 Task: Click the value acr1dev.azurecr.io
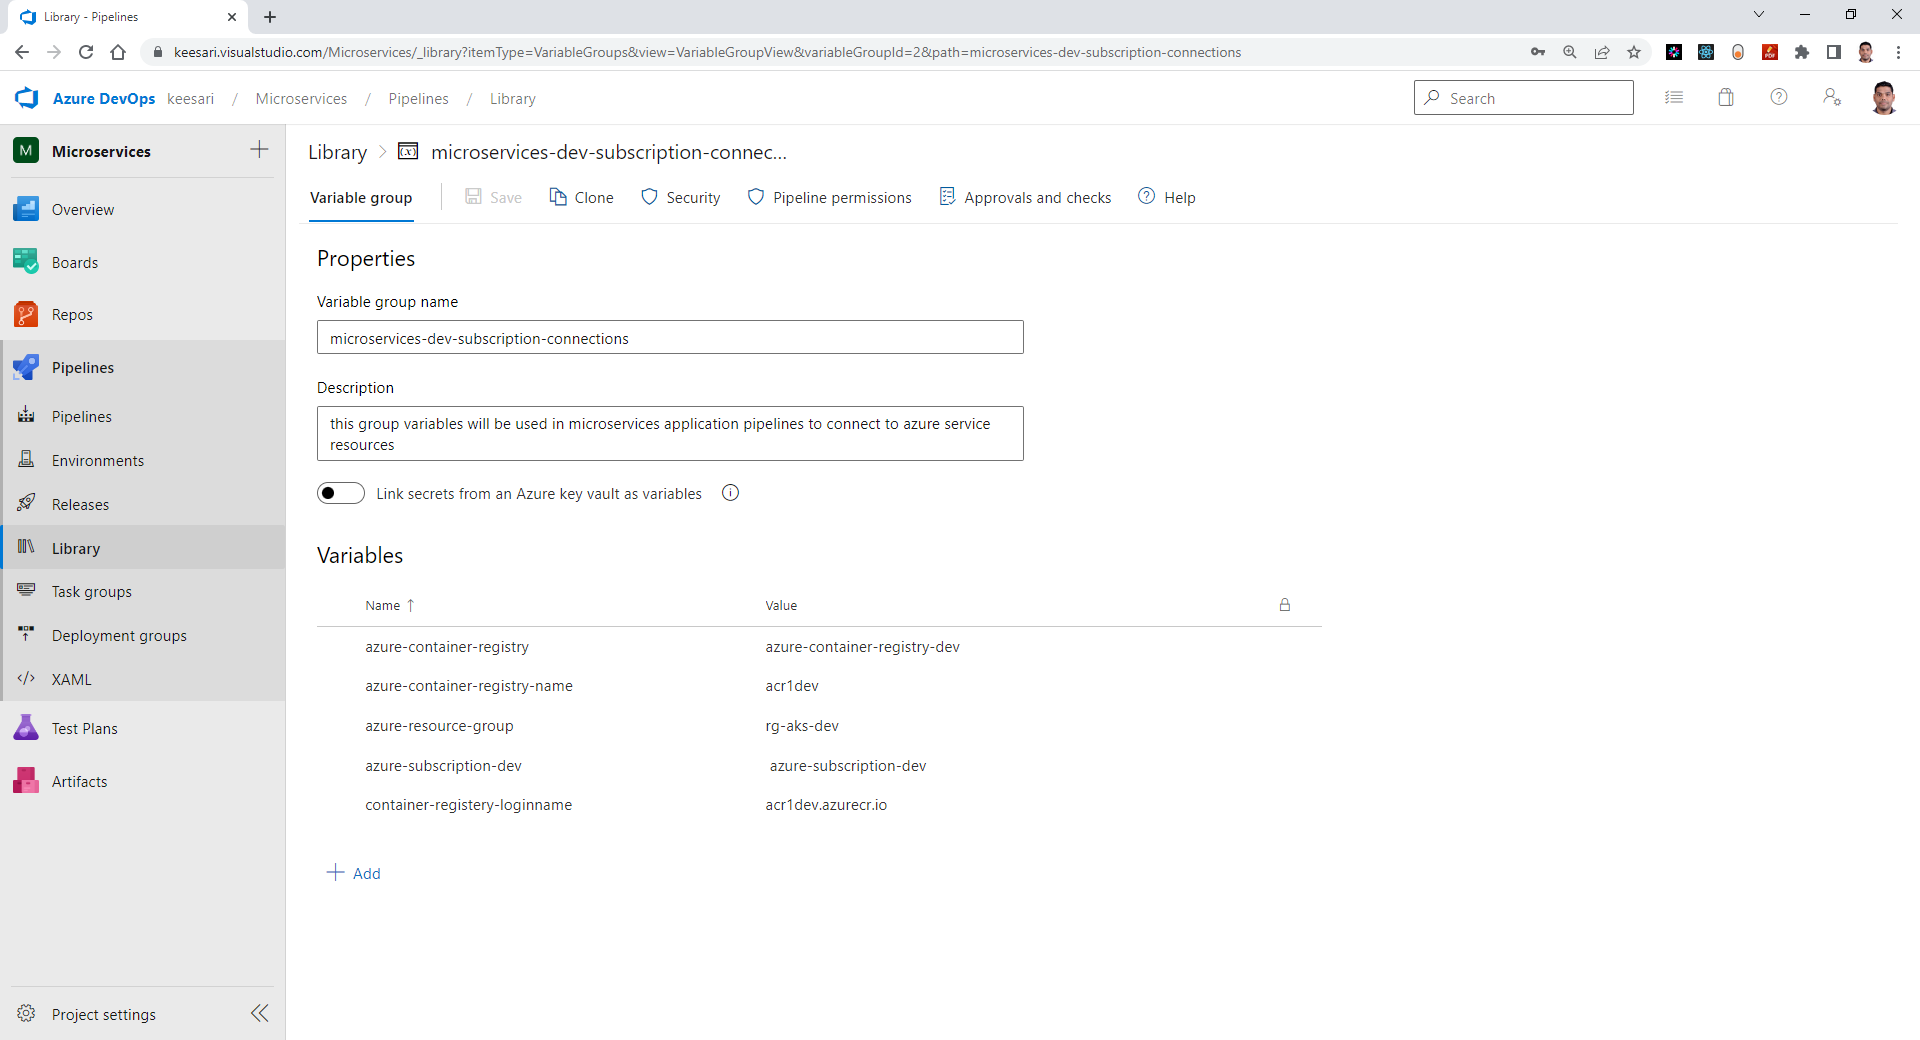[x=826, y=805]
